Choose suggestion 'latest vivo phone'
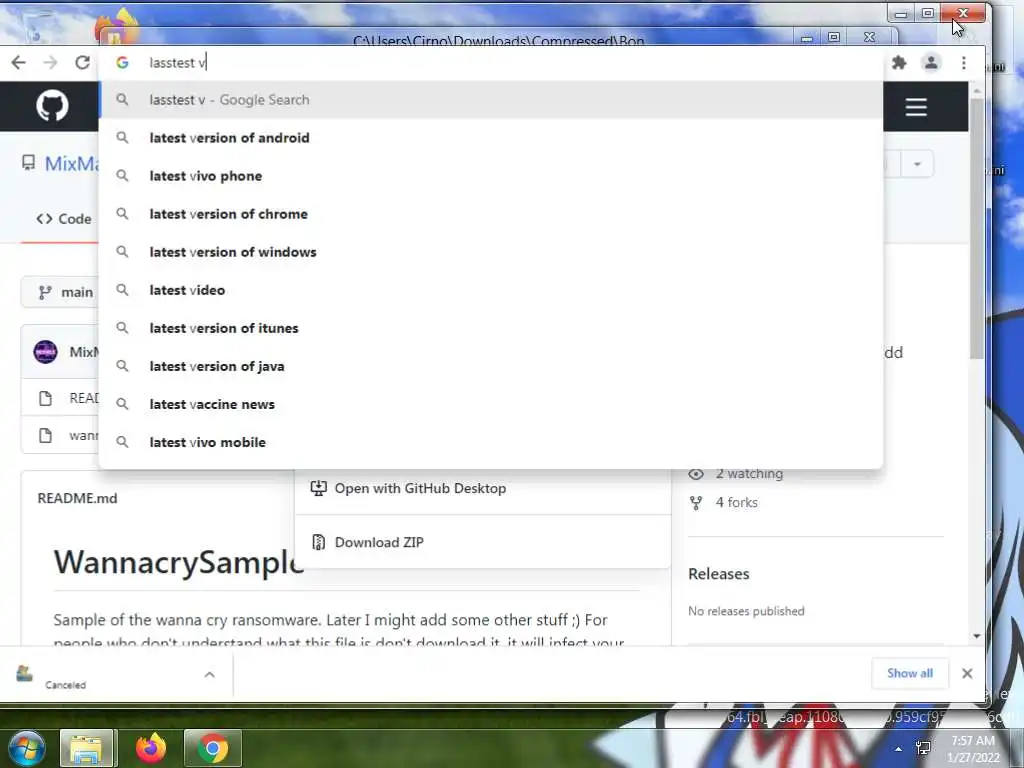This screenshot has width=1024, height=768. click(x=491, y=176)
